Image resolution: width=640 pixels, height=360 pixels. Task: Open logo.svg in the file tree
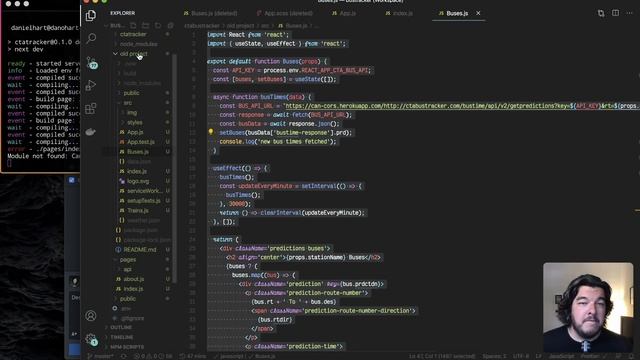(x=138, y=181)
